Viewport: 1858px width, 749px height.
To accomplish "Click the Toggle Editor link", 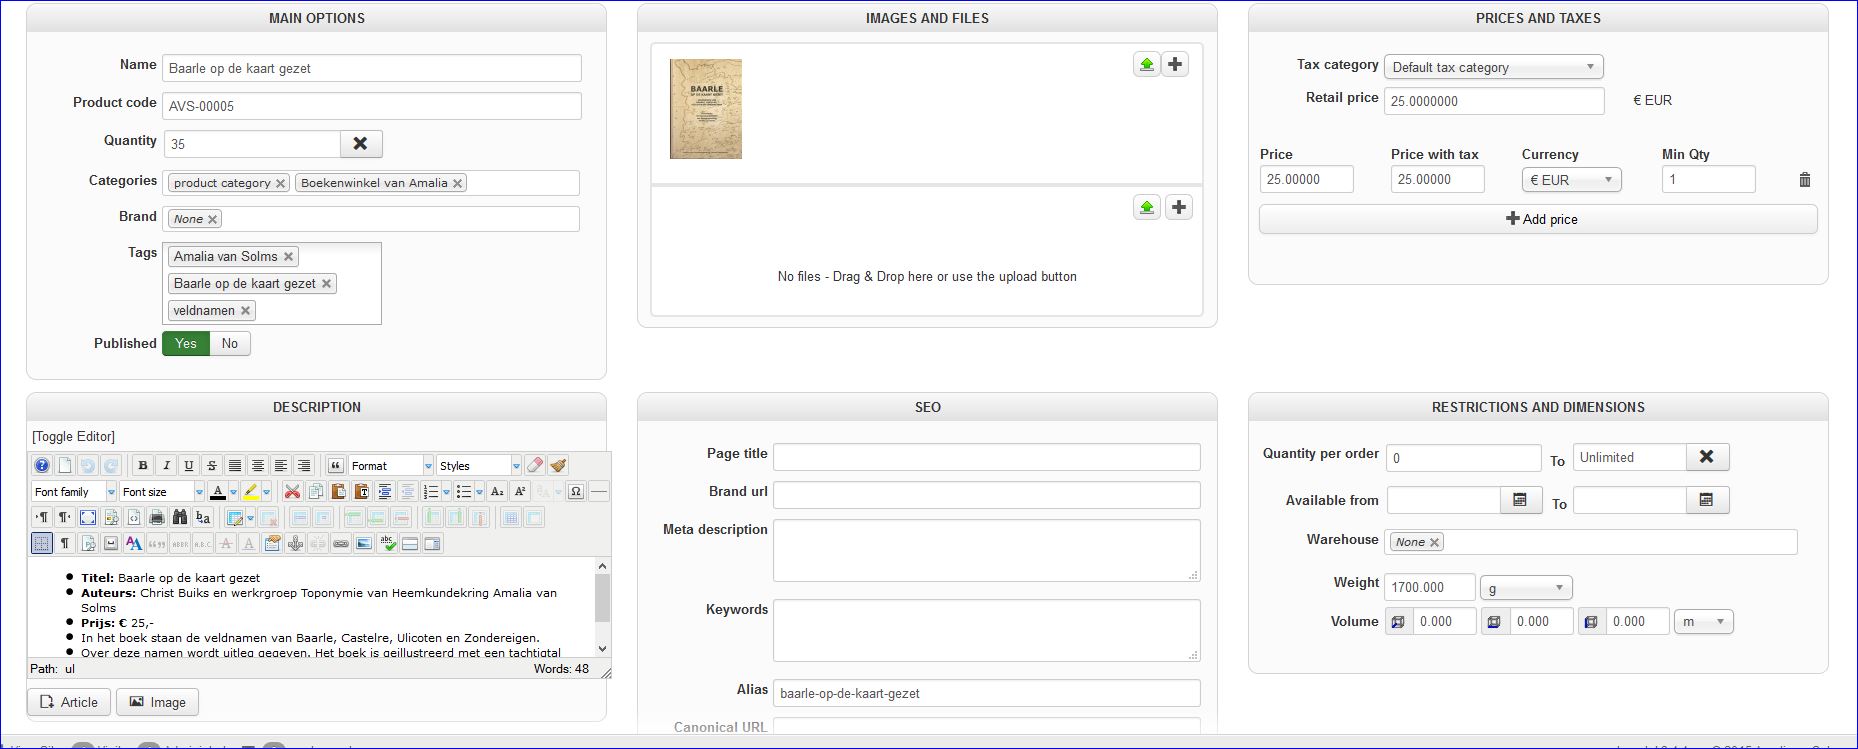I will coord(74,437).
